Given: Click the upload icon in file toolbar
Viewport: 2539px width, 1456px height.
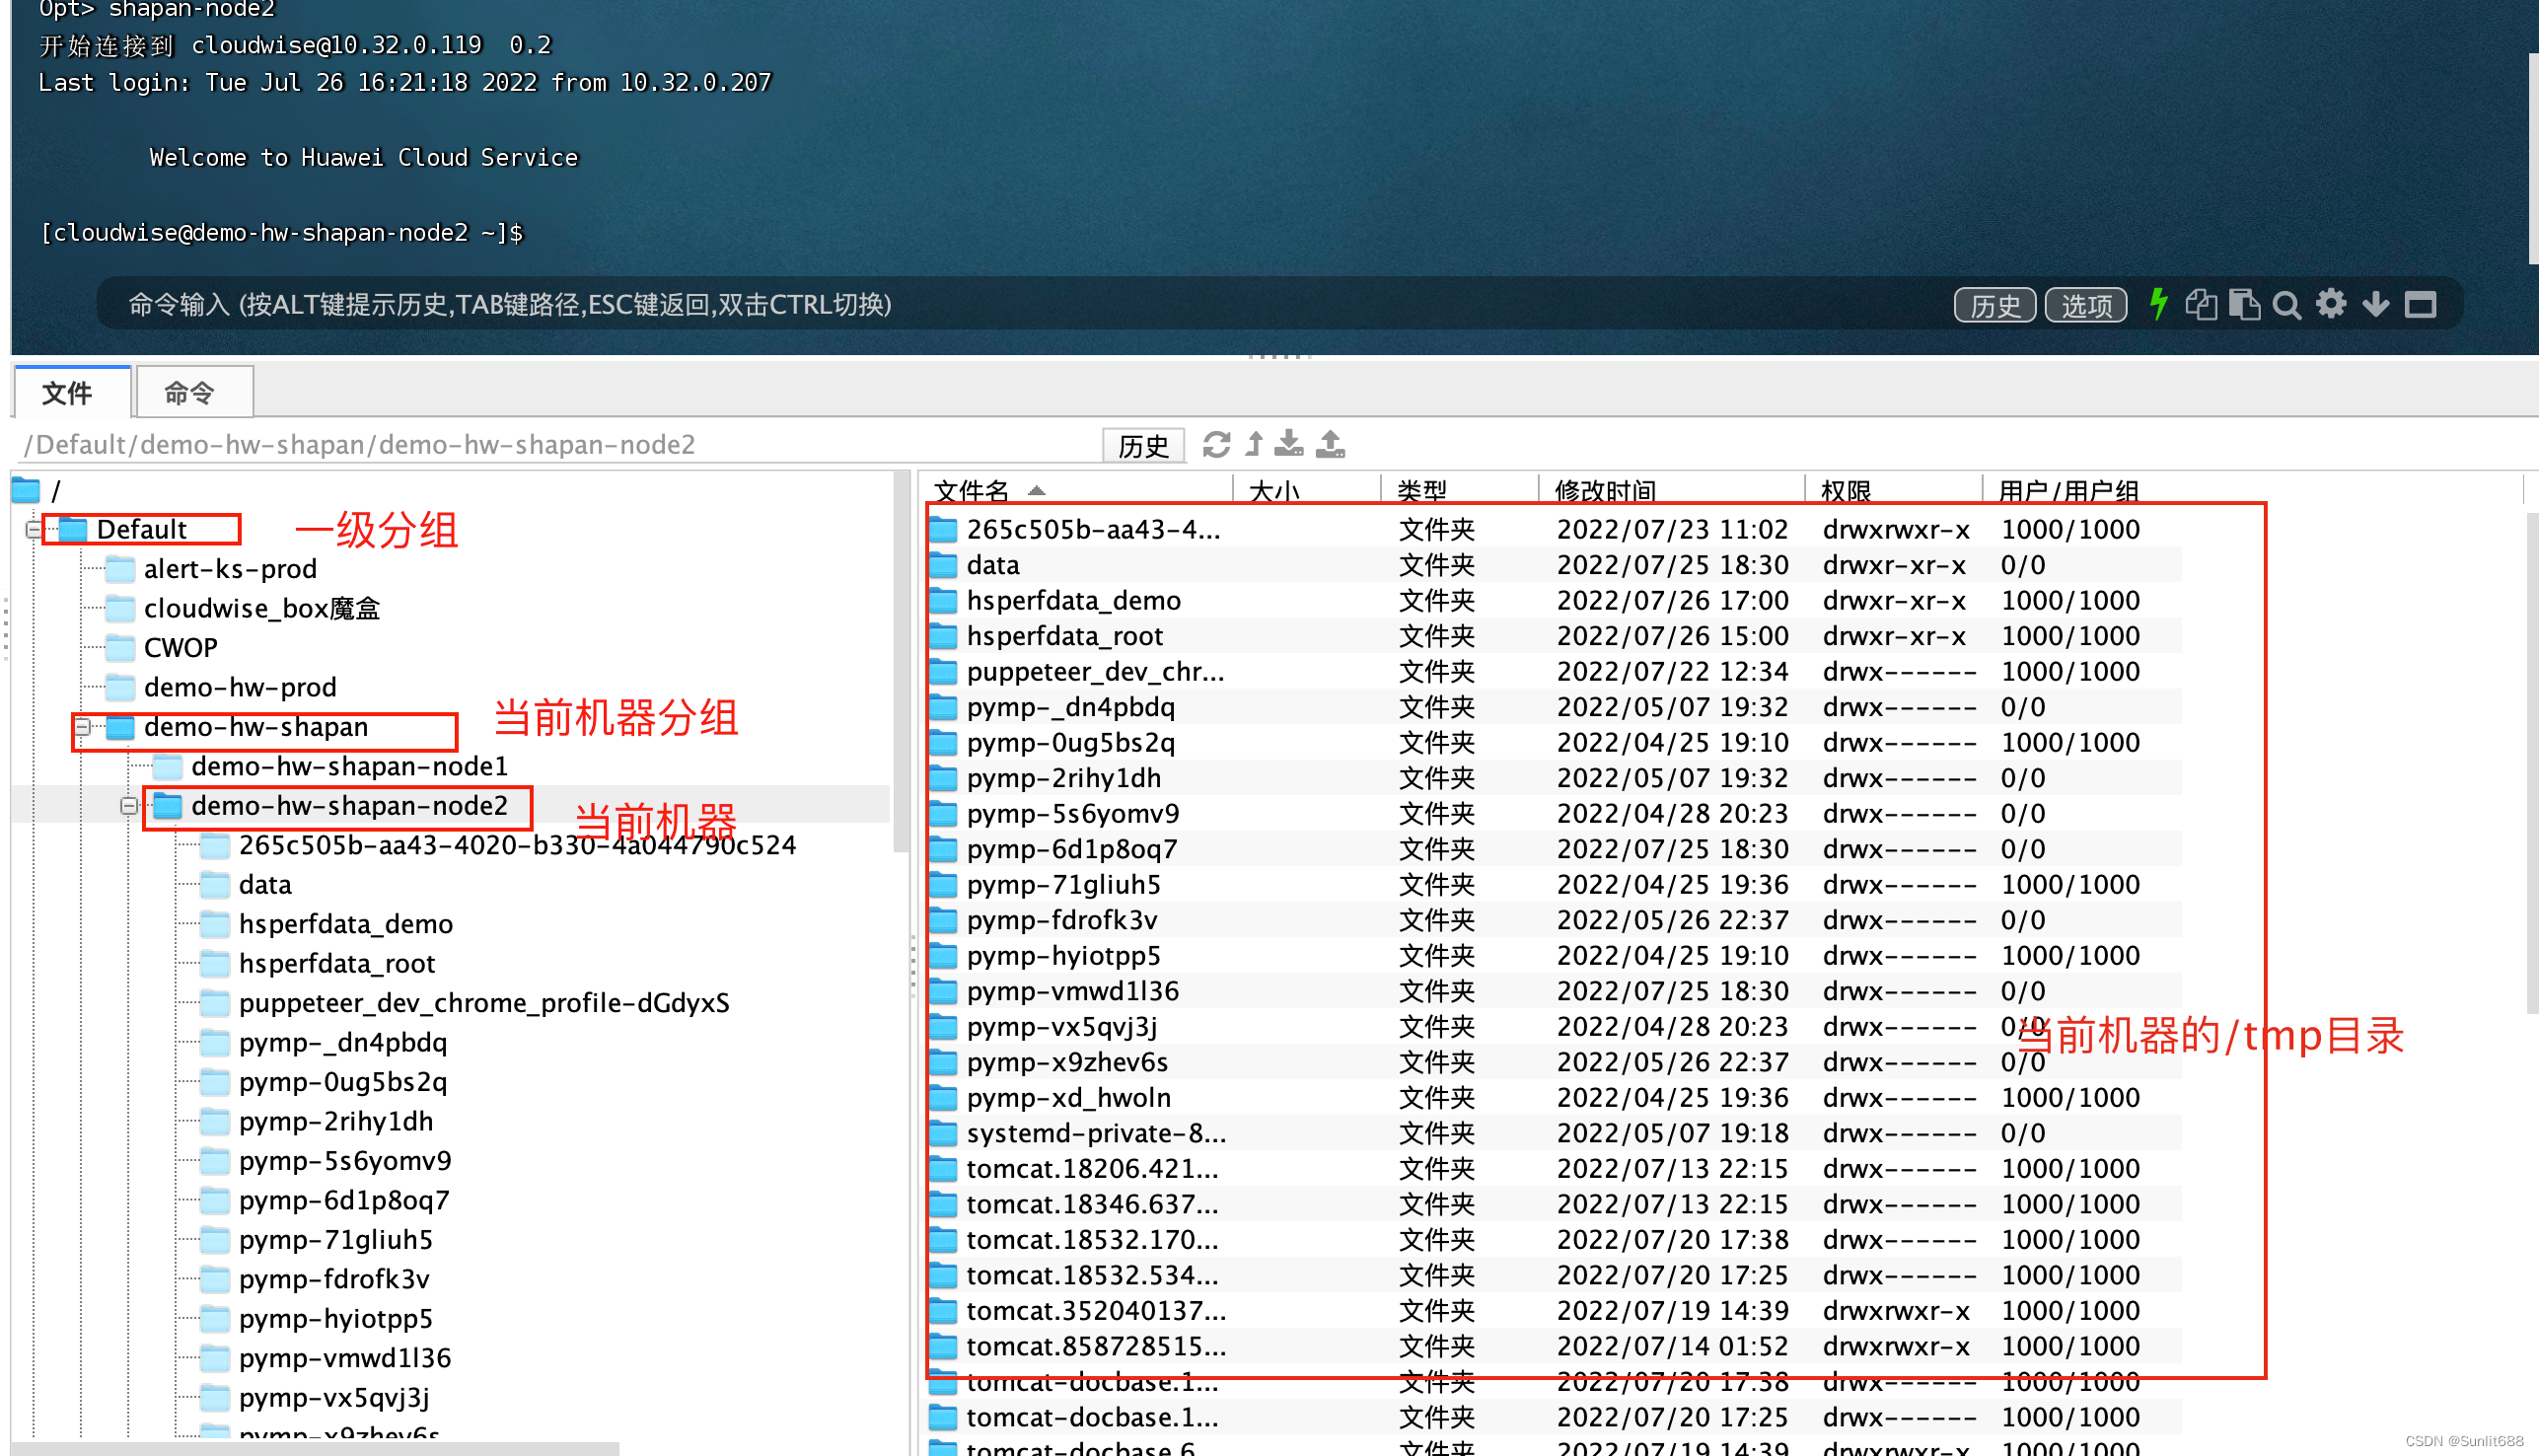Looking at the screenshot, I should 1330,444.
